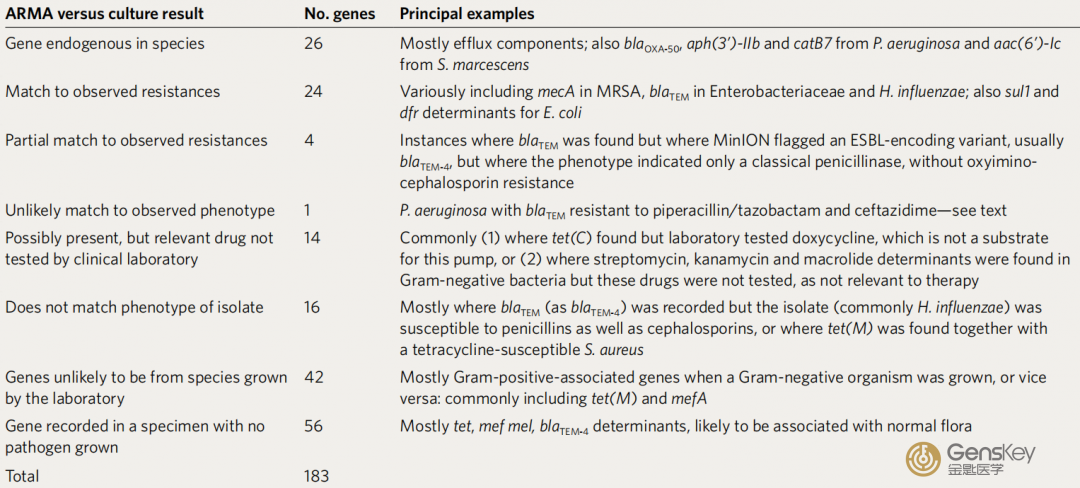The height and width of the screenshot is (488, 1080).
Task: Click the Total value 183
Action: (x=316, y=476)
